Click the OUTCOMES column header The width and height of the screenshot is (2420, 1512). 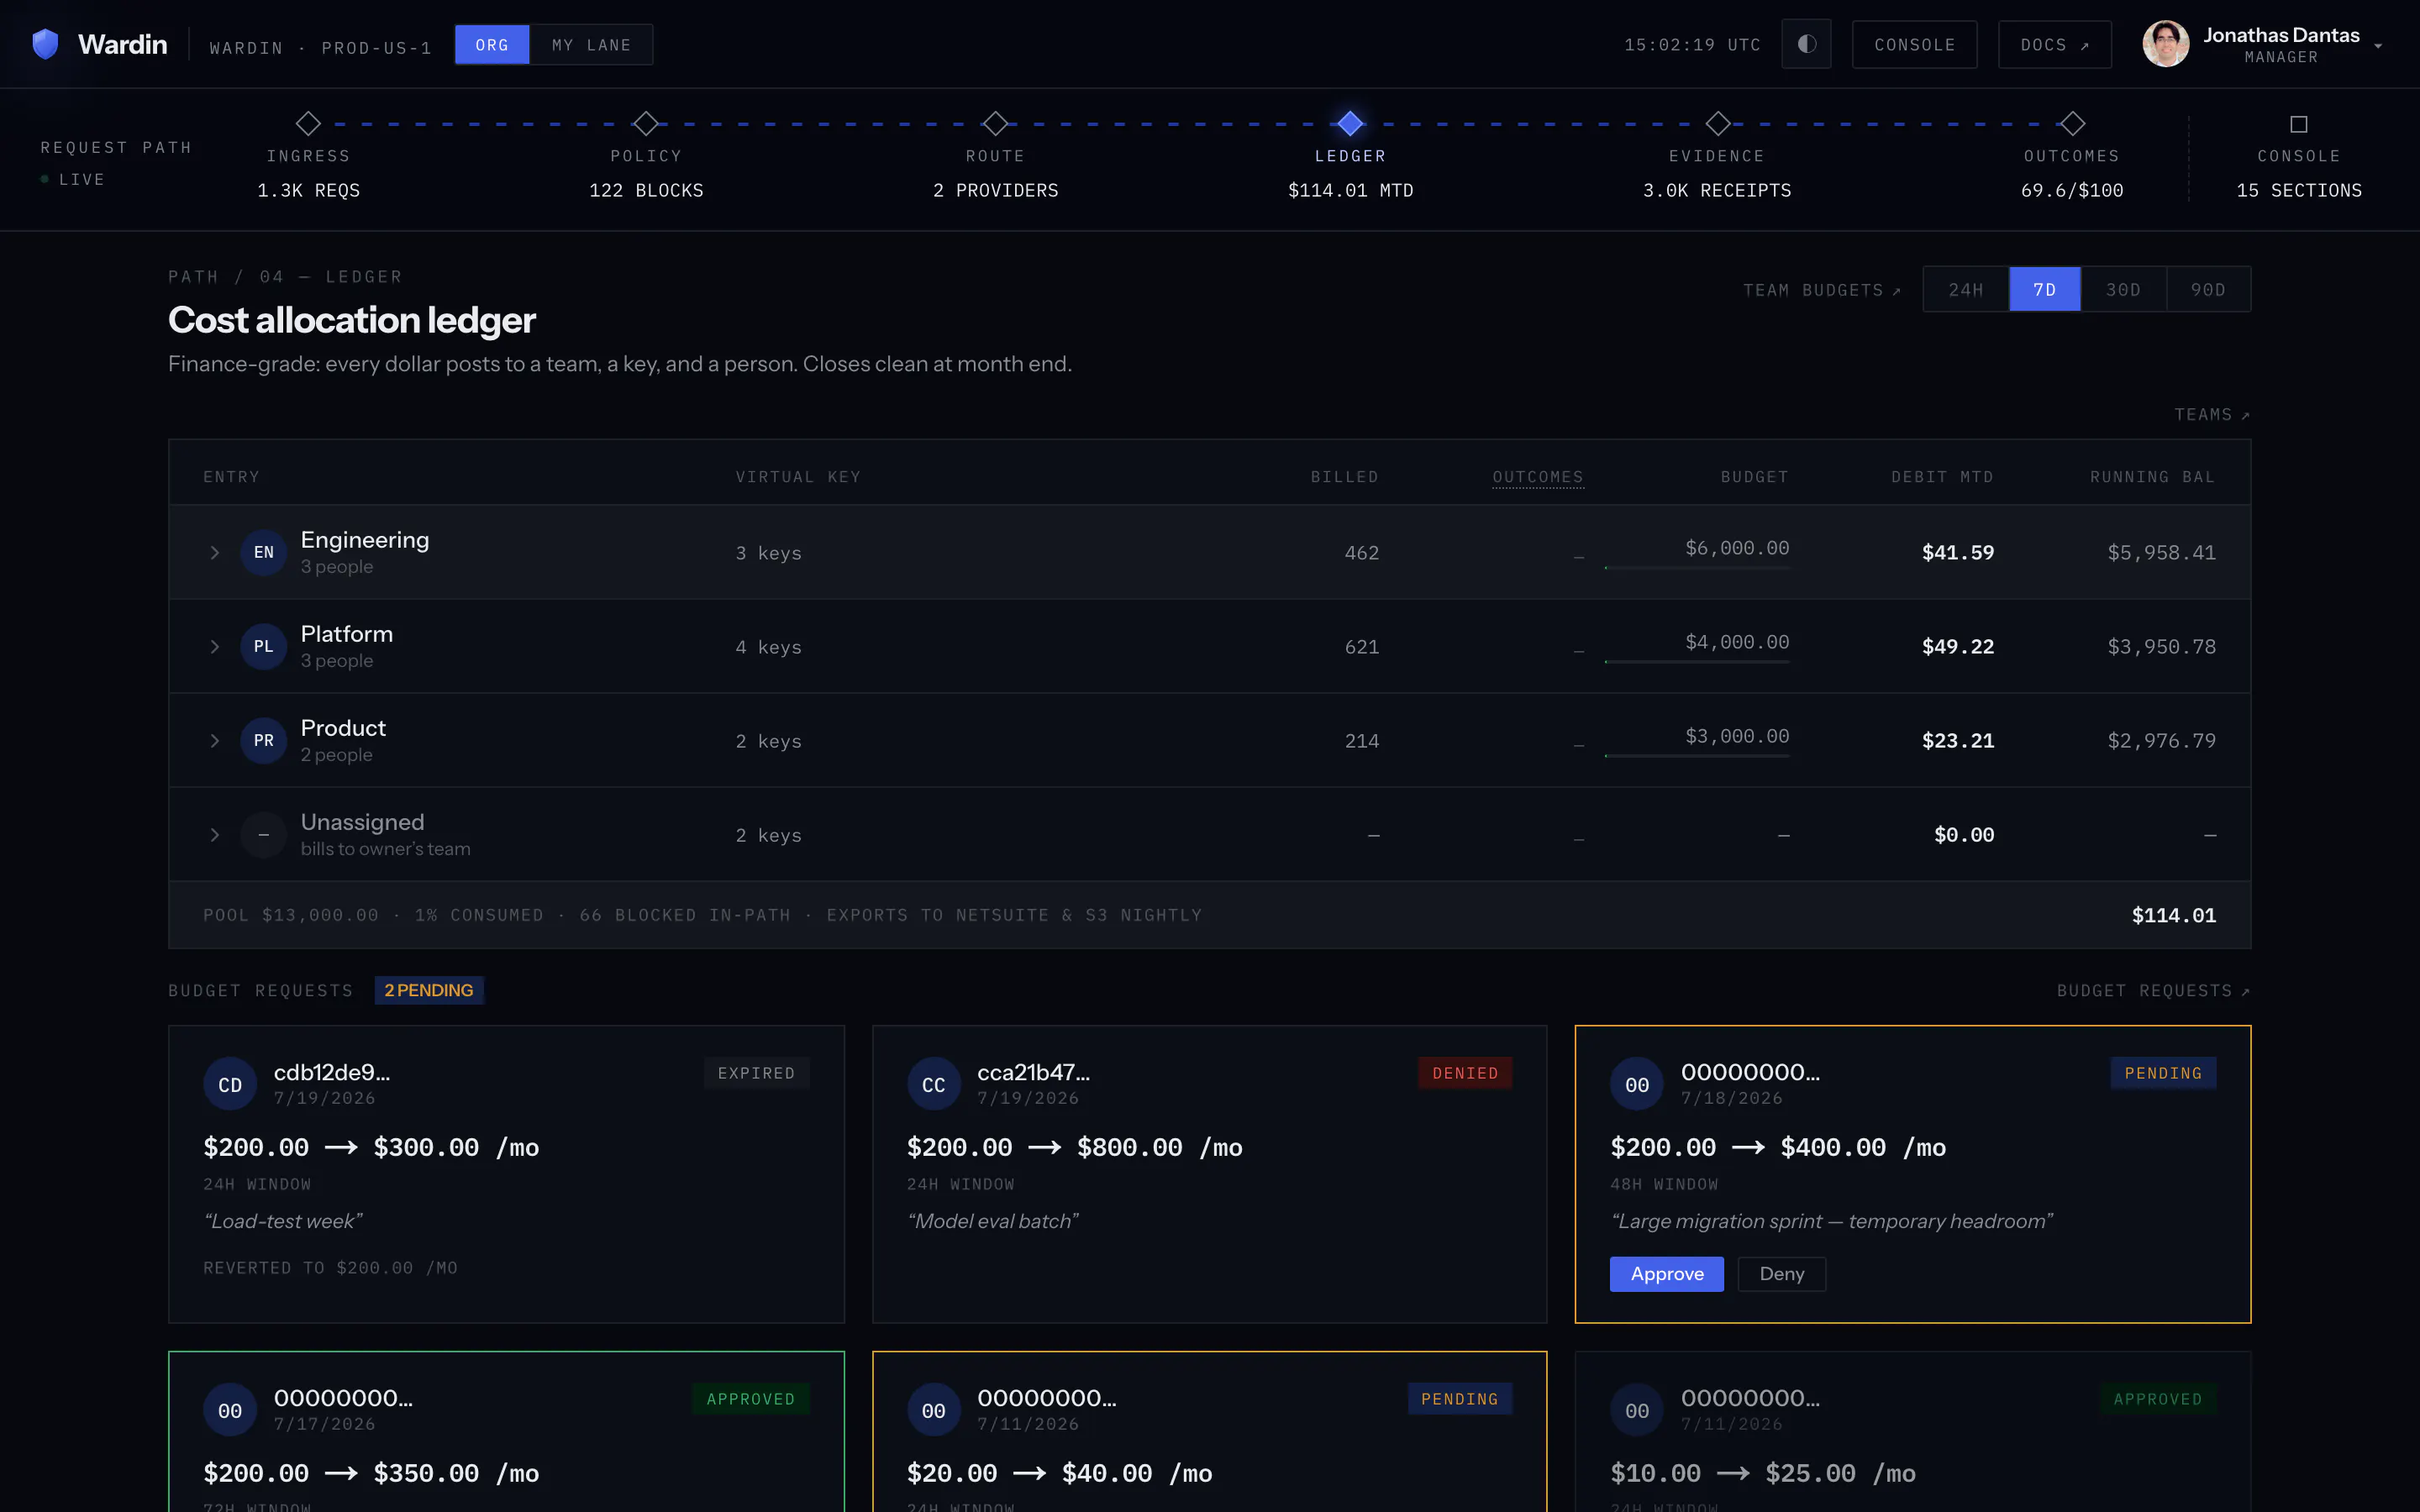[1538, 477]
